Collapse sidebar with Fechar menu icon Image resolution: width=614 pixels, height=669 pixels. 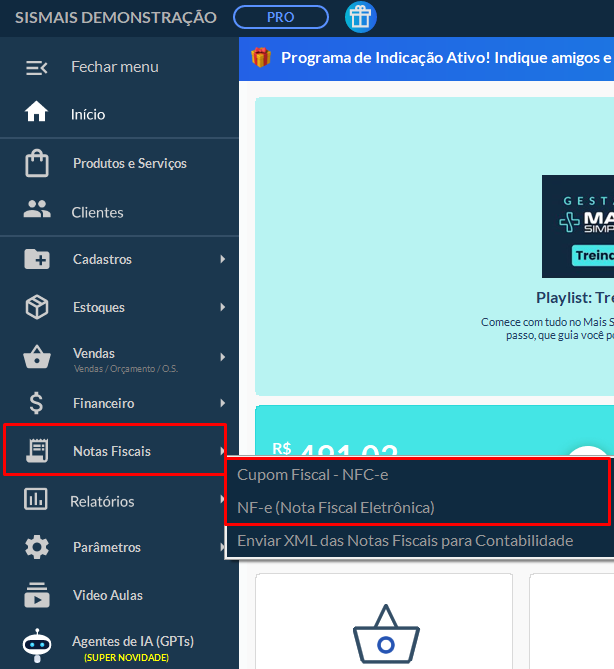point(37,67)
